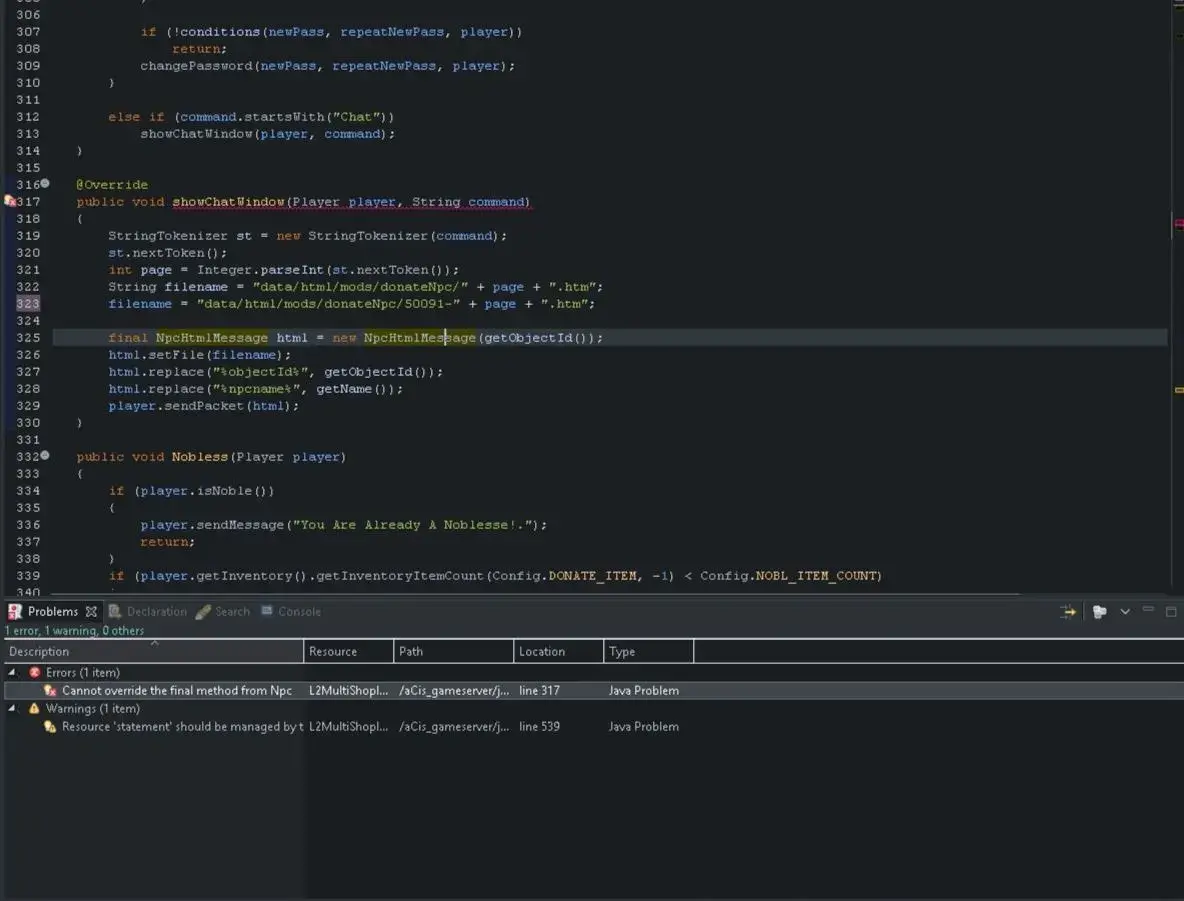
Task: Collapse the method folding toggle at line 316
Action: (45, 184)
